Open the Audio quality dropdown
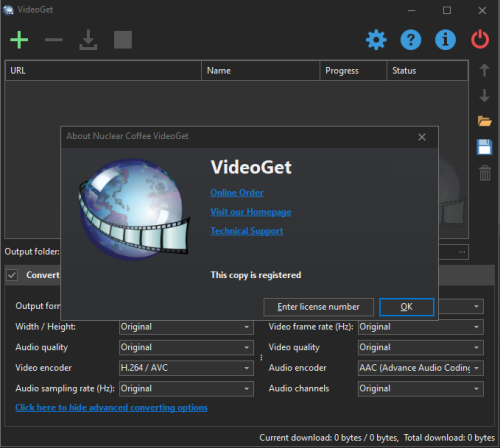The height and width of the screenshot is (448, 500). [186, 348]
